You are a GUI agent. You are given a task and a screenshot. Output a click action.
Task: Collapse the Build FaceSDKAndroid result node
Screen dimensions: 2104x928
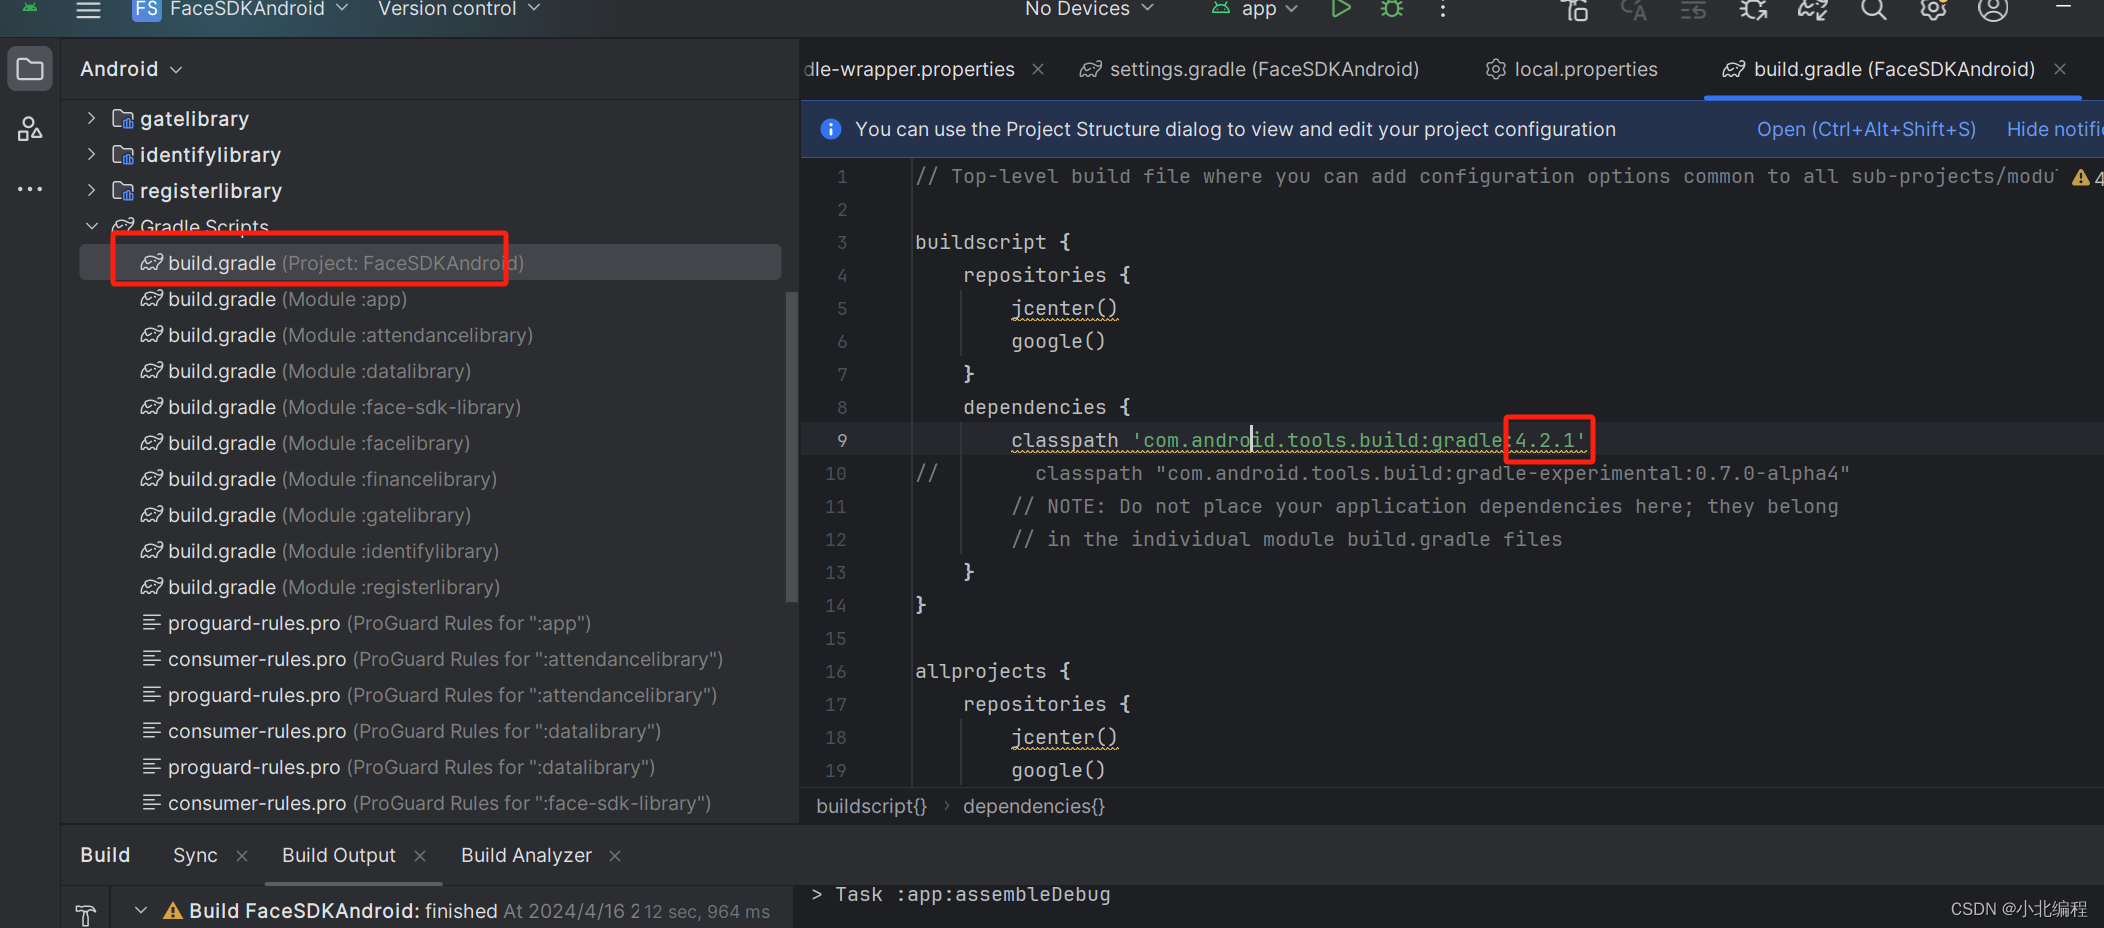point(141,910)
